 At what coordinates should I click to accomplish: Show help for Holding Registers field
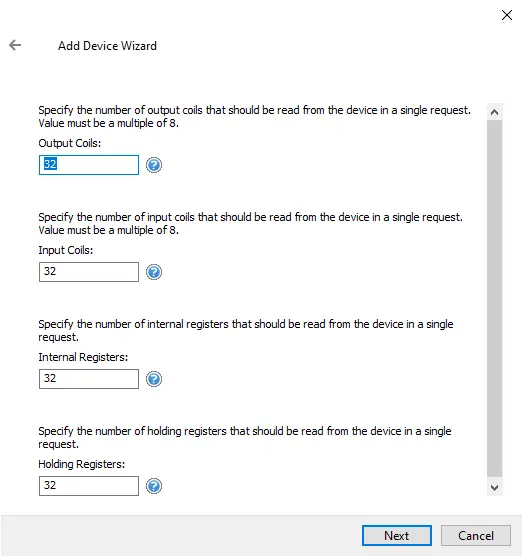click(x=154, y=486)
